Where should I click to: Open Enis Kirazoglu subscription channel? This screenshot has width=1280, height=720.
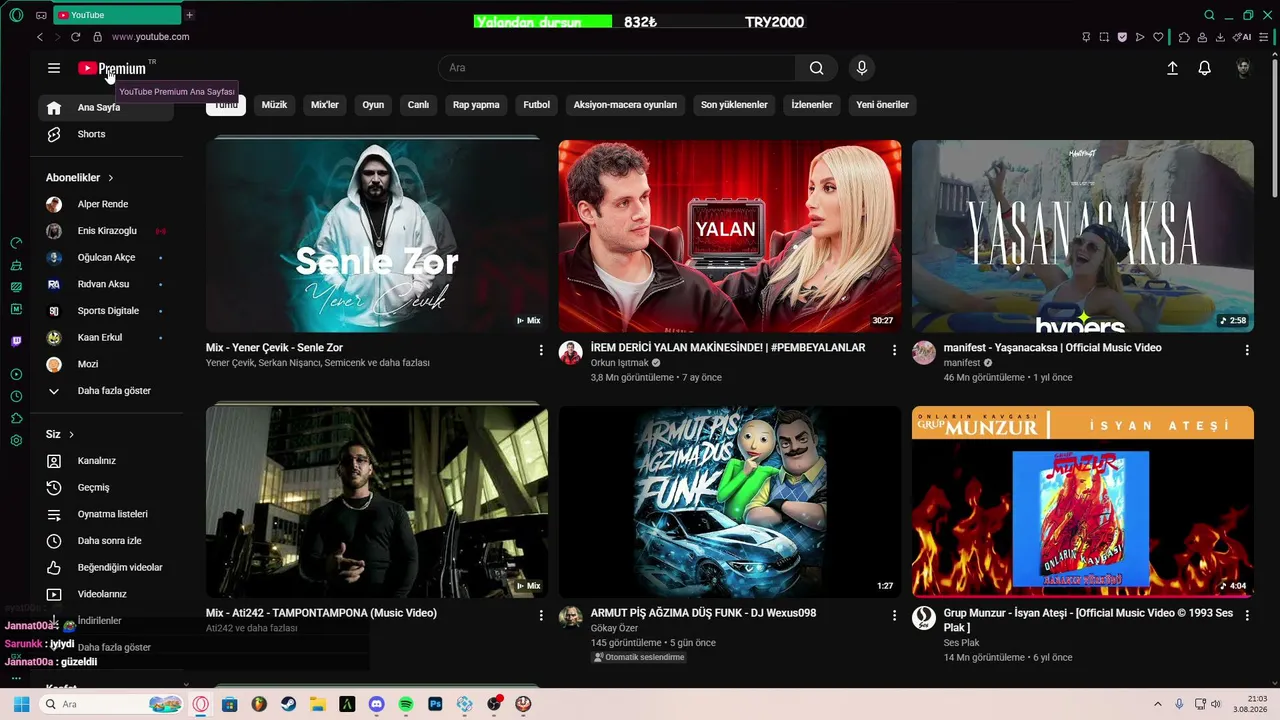coord(106,231)
